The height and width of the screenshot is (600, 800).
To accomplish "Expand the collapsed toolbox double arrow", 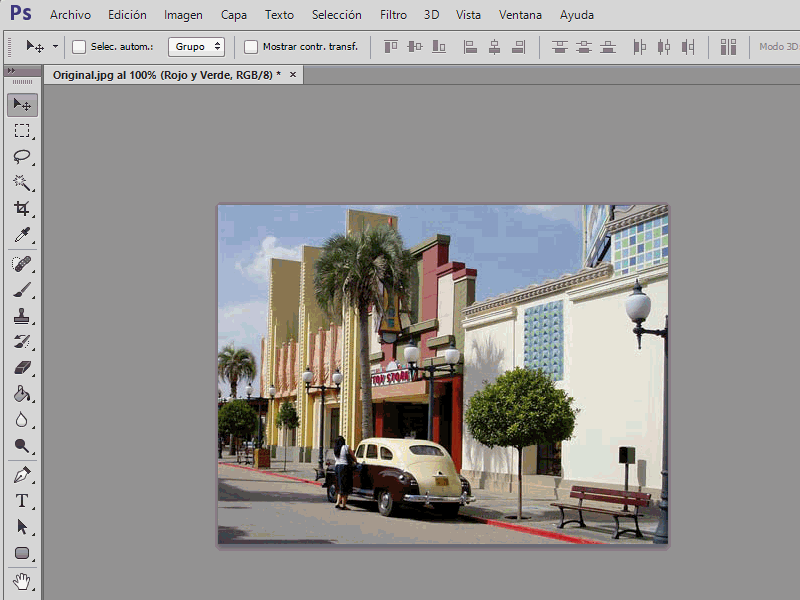I will click(11, 70).
